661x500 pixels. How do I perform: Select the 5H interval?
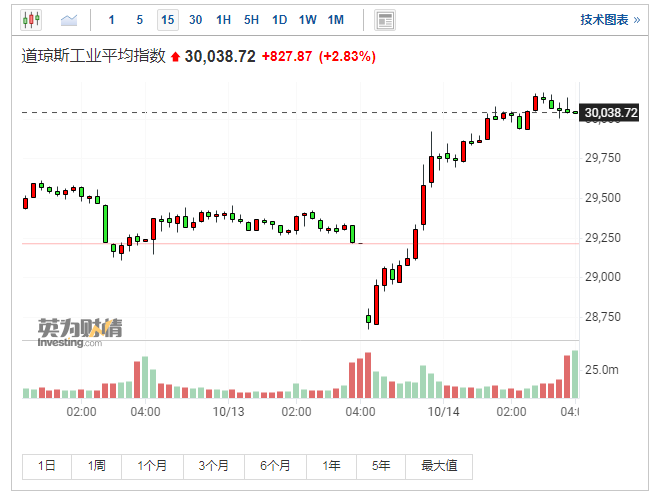(x=251, y=20)
